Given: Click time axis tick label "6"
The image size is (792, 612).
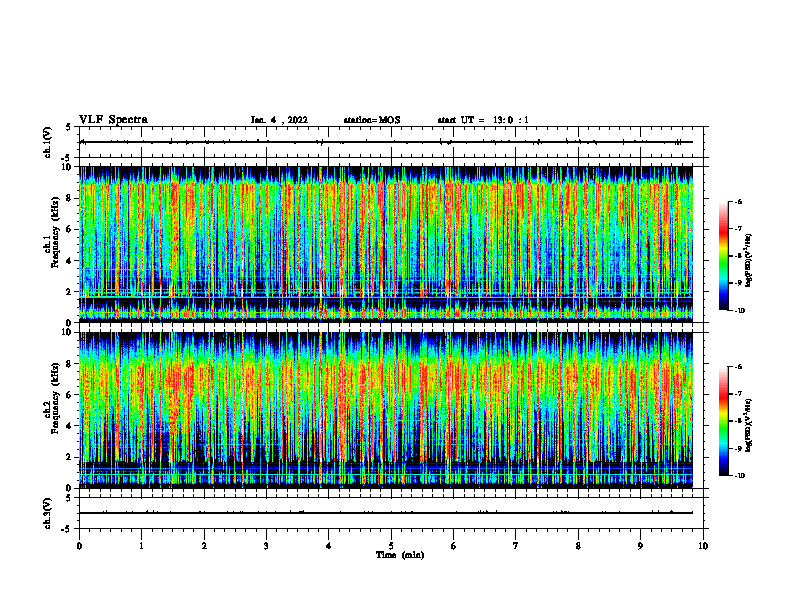Looking at the screenshot, I should click(x=454, y=546).
